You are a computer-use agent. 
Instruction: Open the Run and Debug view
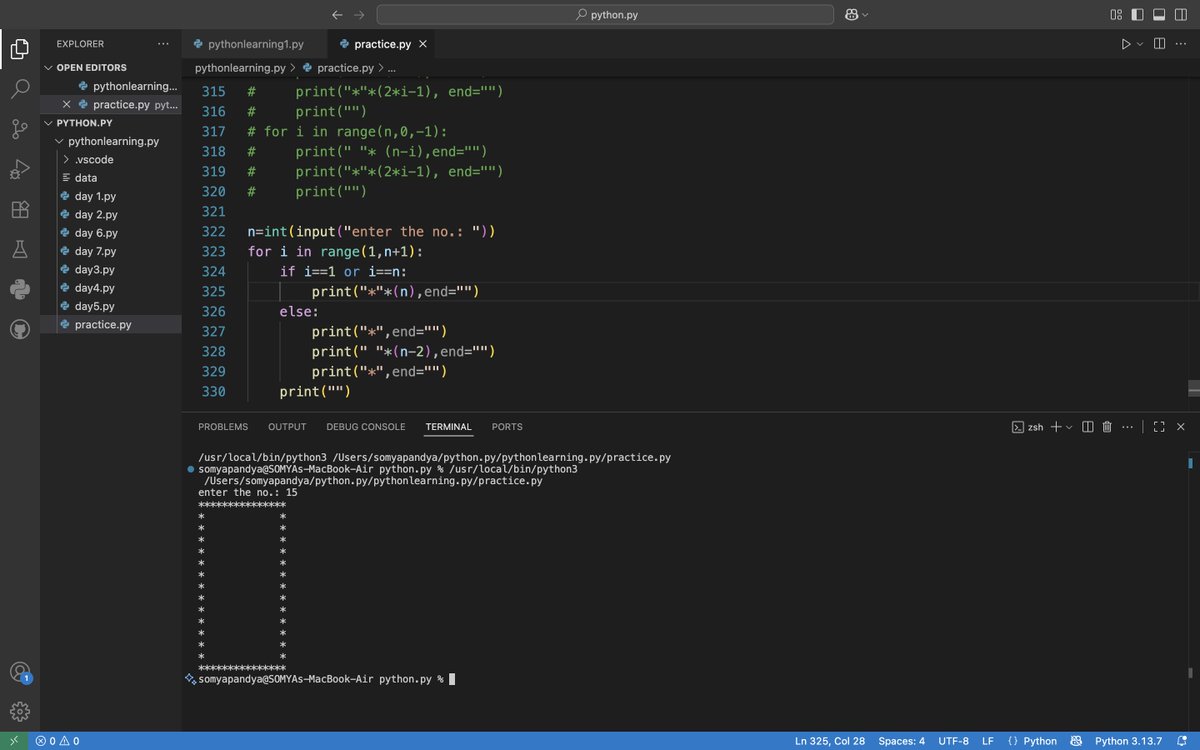[x=20, y=169]
